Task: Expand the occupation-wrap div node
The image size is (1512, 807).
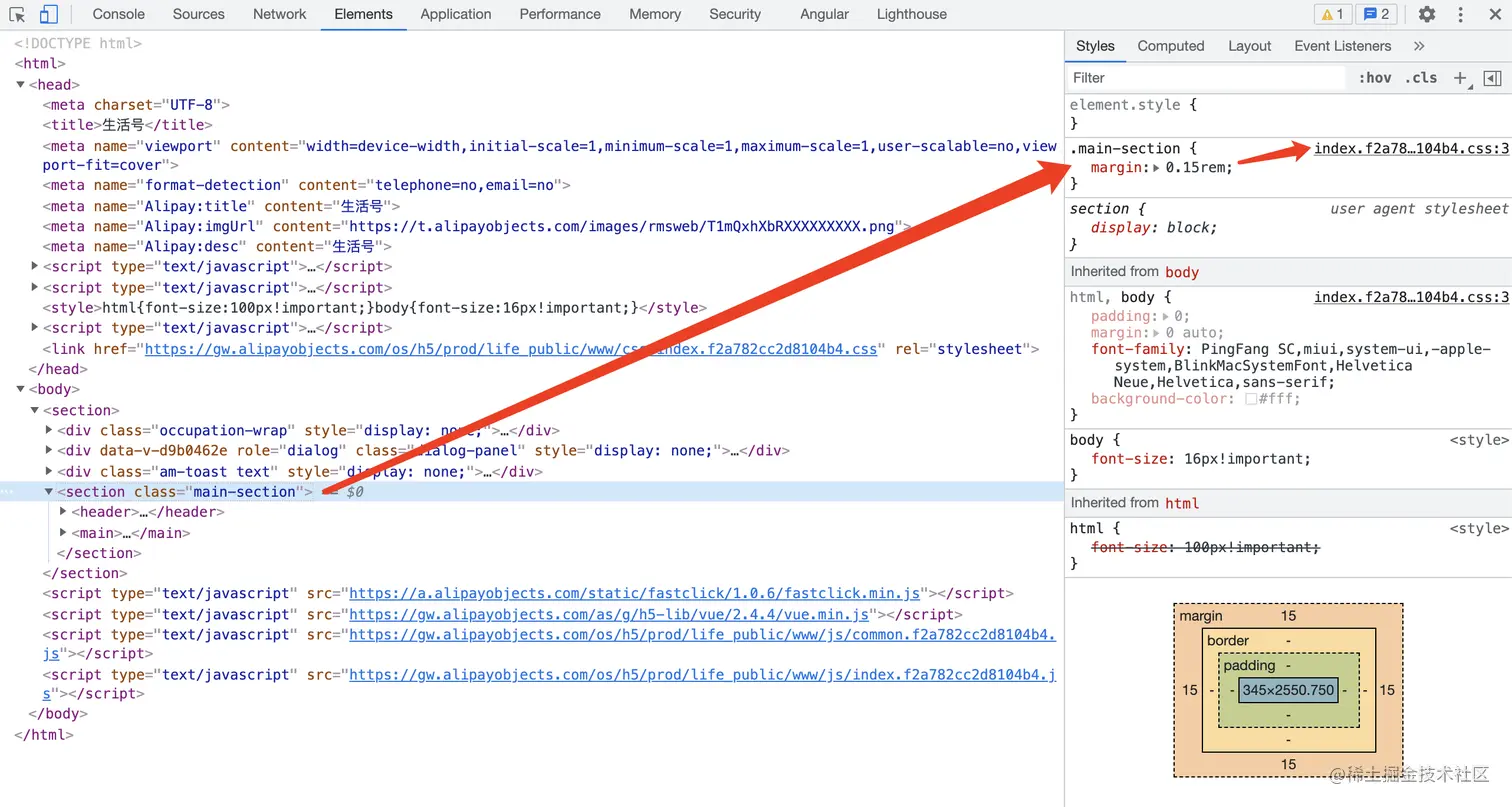Action: pos(49,431)
